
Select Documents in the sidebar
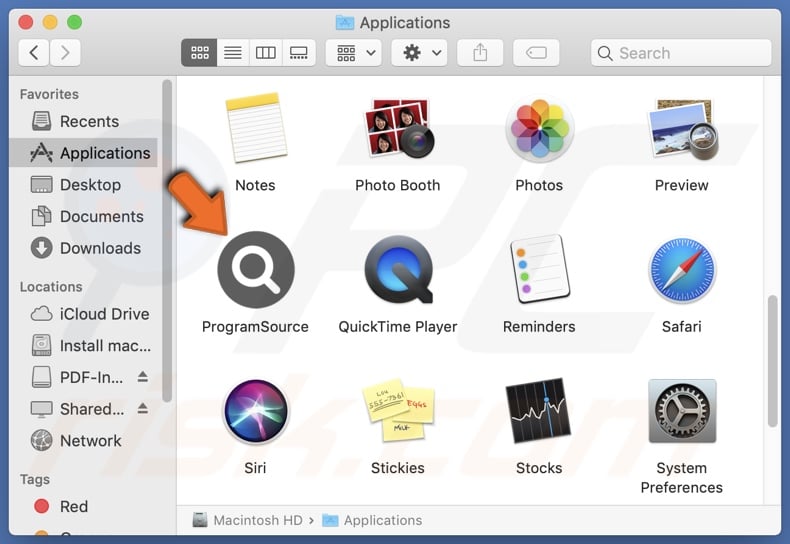click(x=83, y=217)
